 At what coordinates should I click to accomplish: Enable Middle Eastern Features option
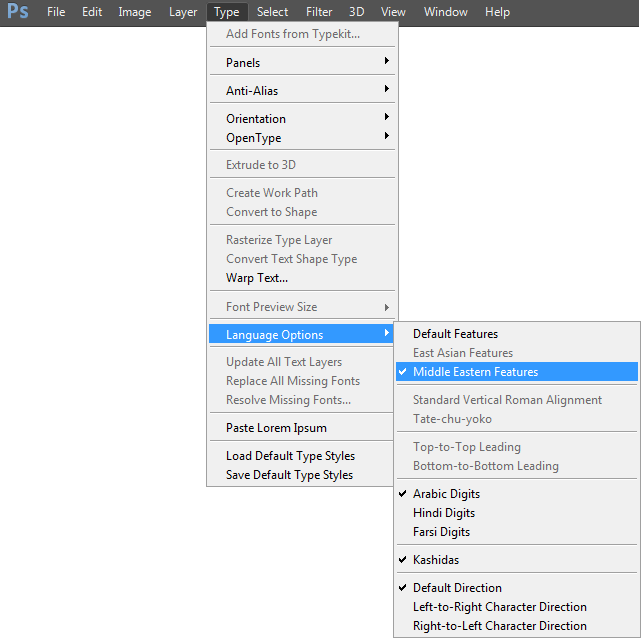pos(475,372)
